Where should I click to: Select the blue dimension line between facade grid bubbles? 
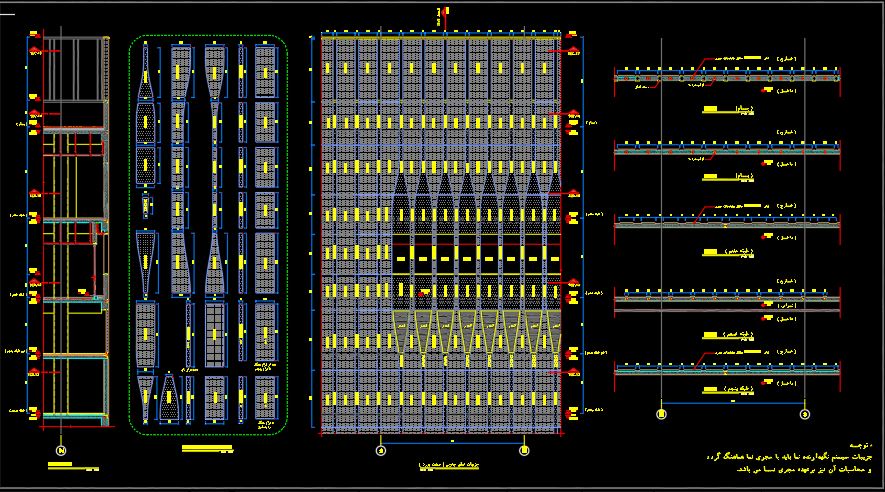pos(453,443)
